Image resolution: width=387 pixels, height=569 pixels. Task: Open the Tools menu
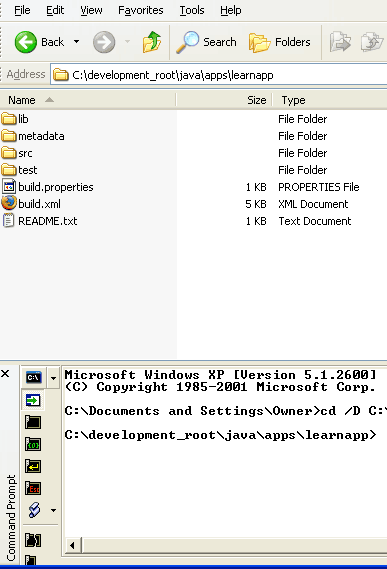(192, 10)
